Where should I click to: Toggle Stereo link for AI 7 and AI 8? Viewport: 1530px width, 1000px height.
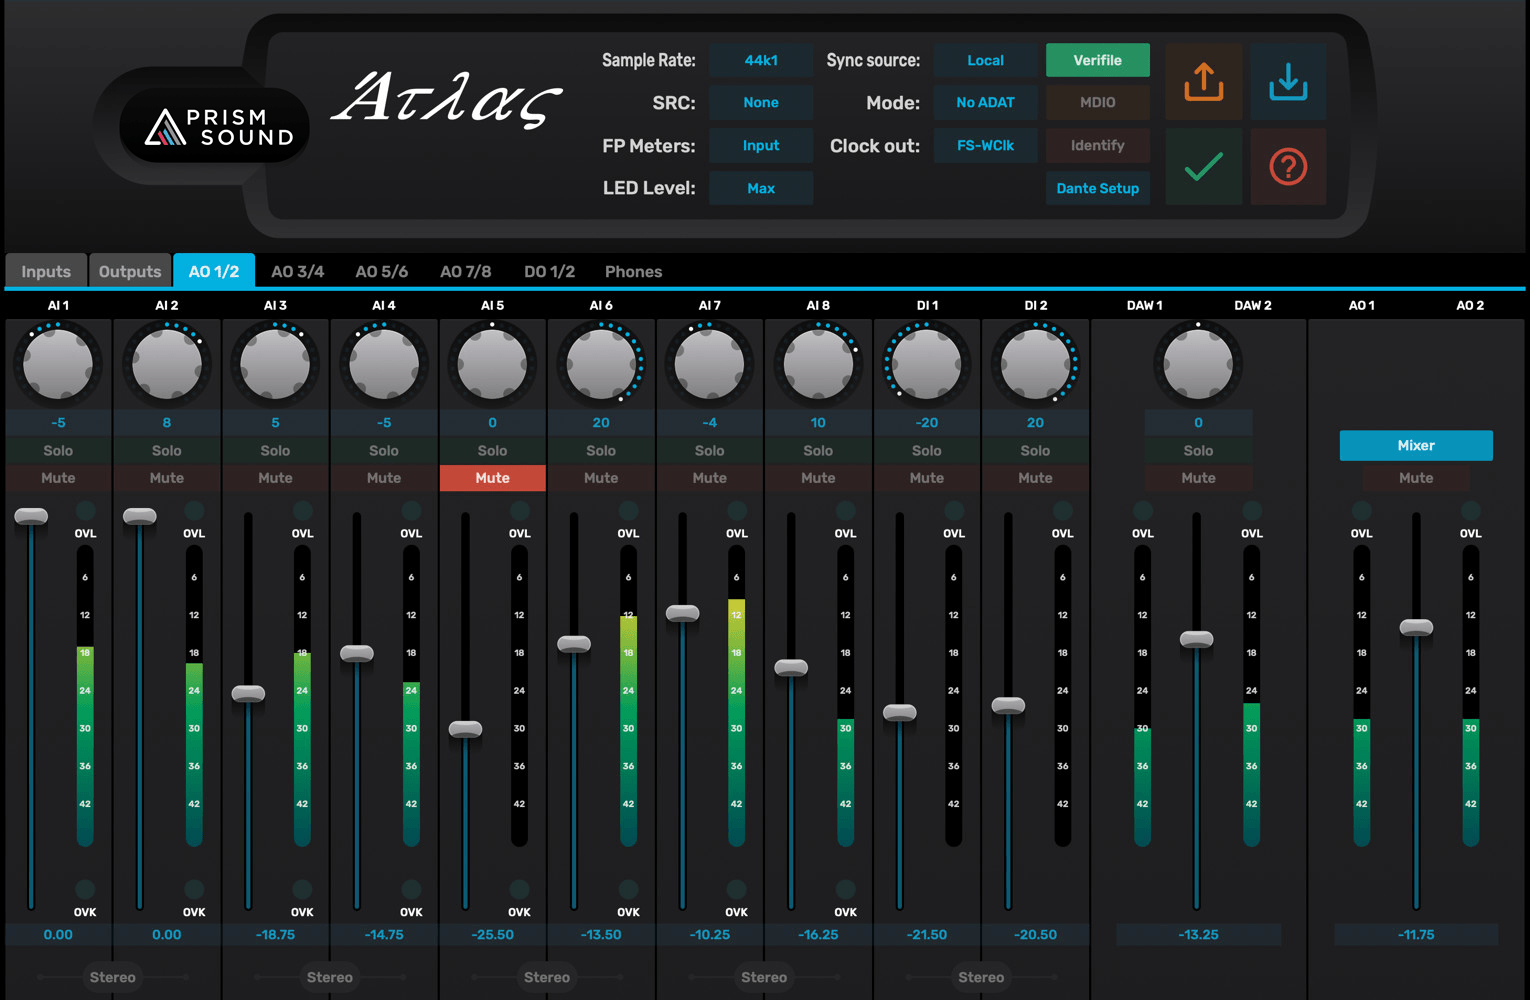pyautogui.click(x=764, y=977)
